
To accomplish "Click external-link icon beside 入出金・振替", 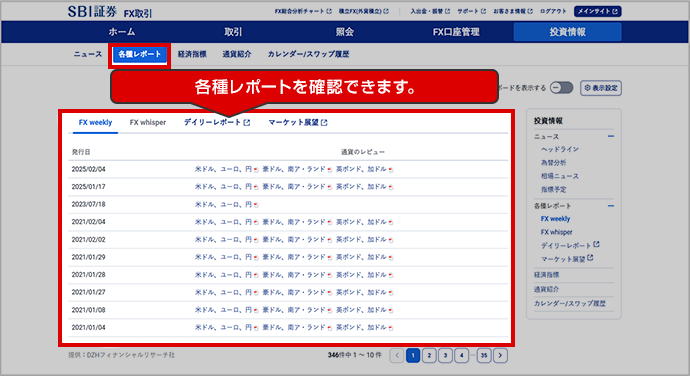I will [x=448, y=11].
